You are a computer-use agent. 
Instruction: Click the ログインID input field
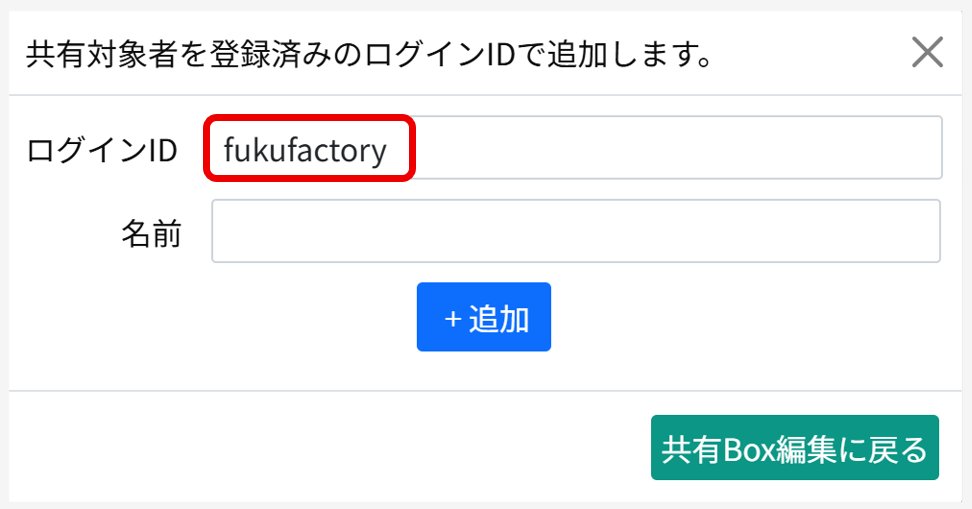point(575,148)
